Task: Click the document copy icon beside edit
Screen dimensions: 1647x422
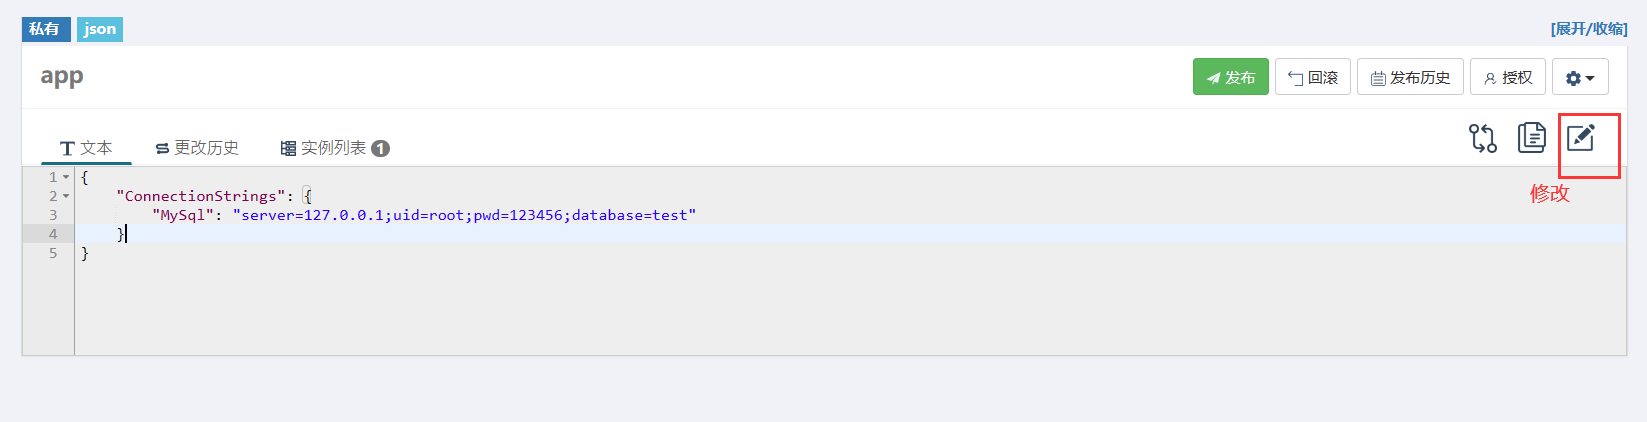Action: point(1532,137)
